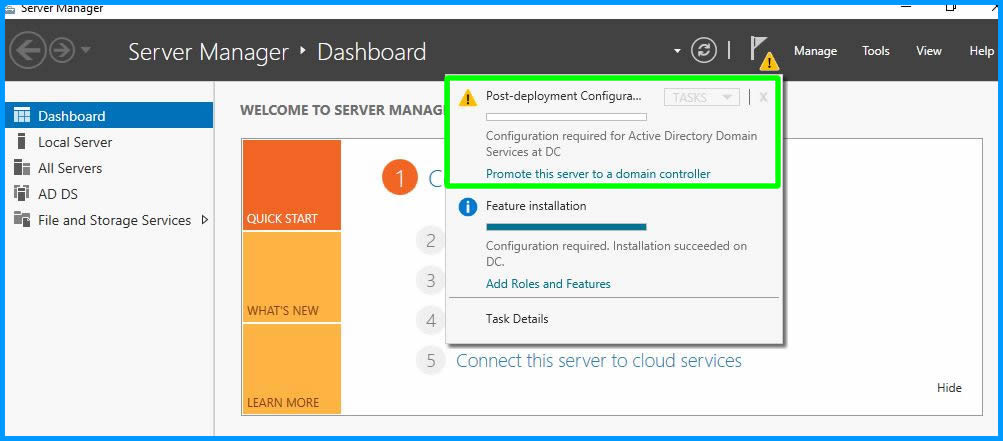Click the Add Roles and Features link
The width and height of the screenshot is (1003, 441).
[548, 284]
